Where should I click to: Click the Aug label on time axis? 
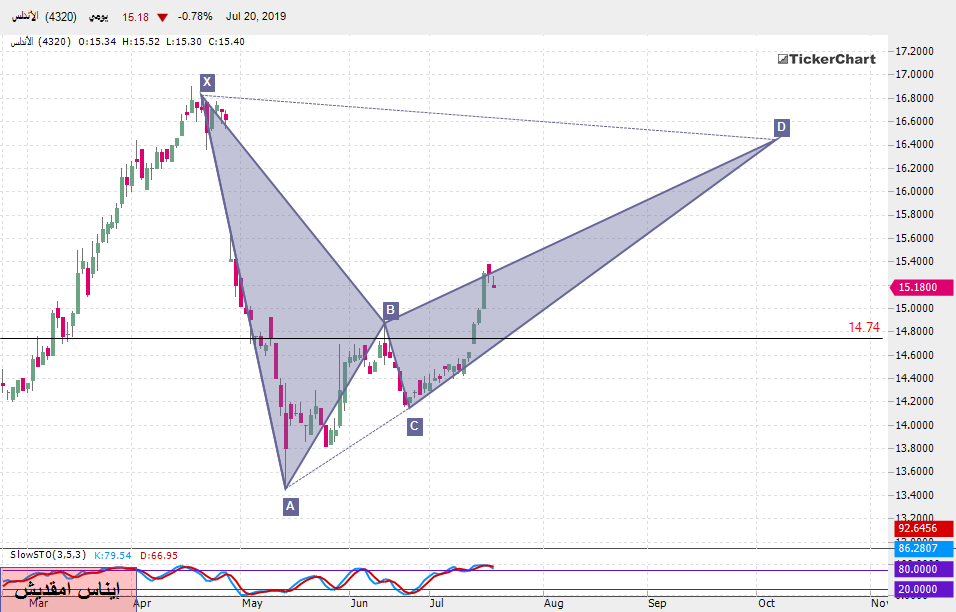click(x=553, y=603)
